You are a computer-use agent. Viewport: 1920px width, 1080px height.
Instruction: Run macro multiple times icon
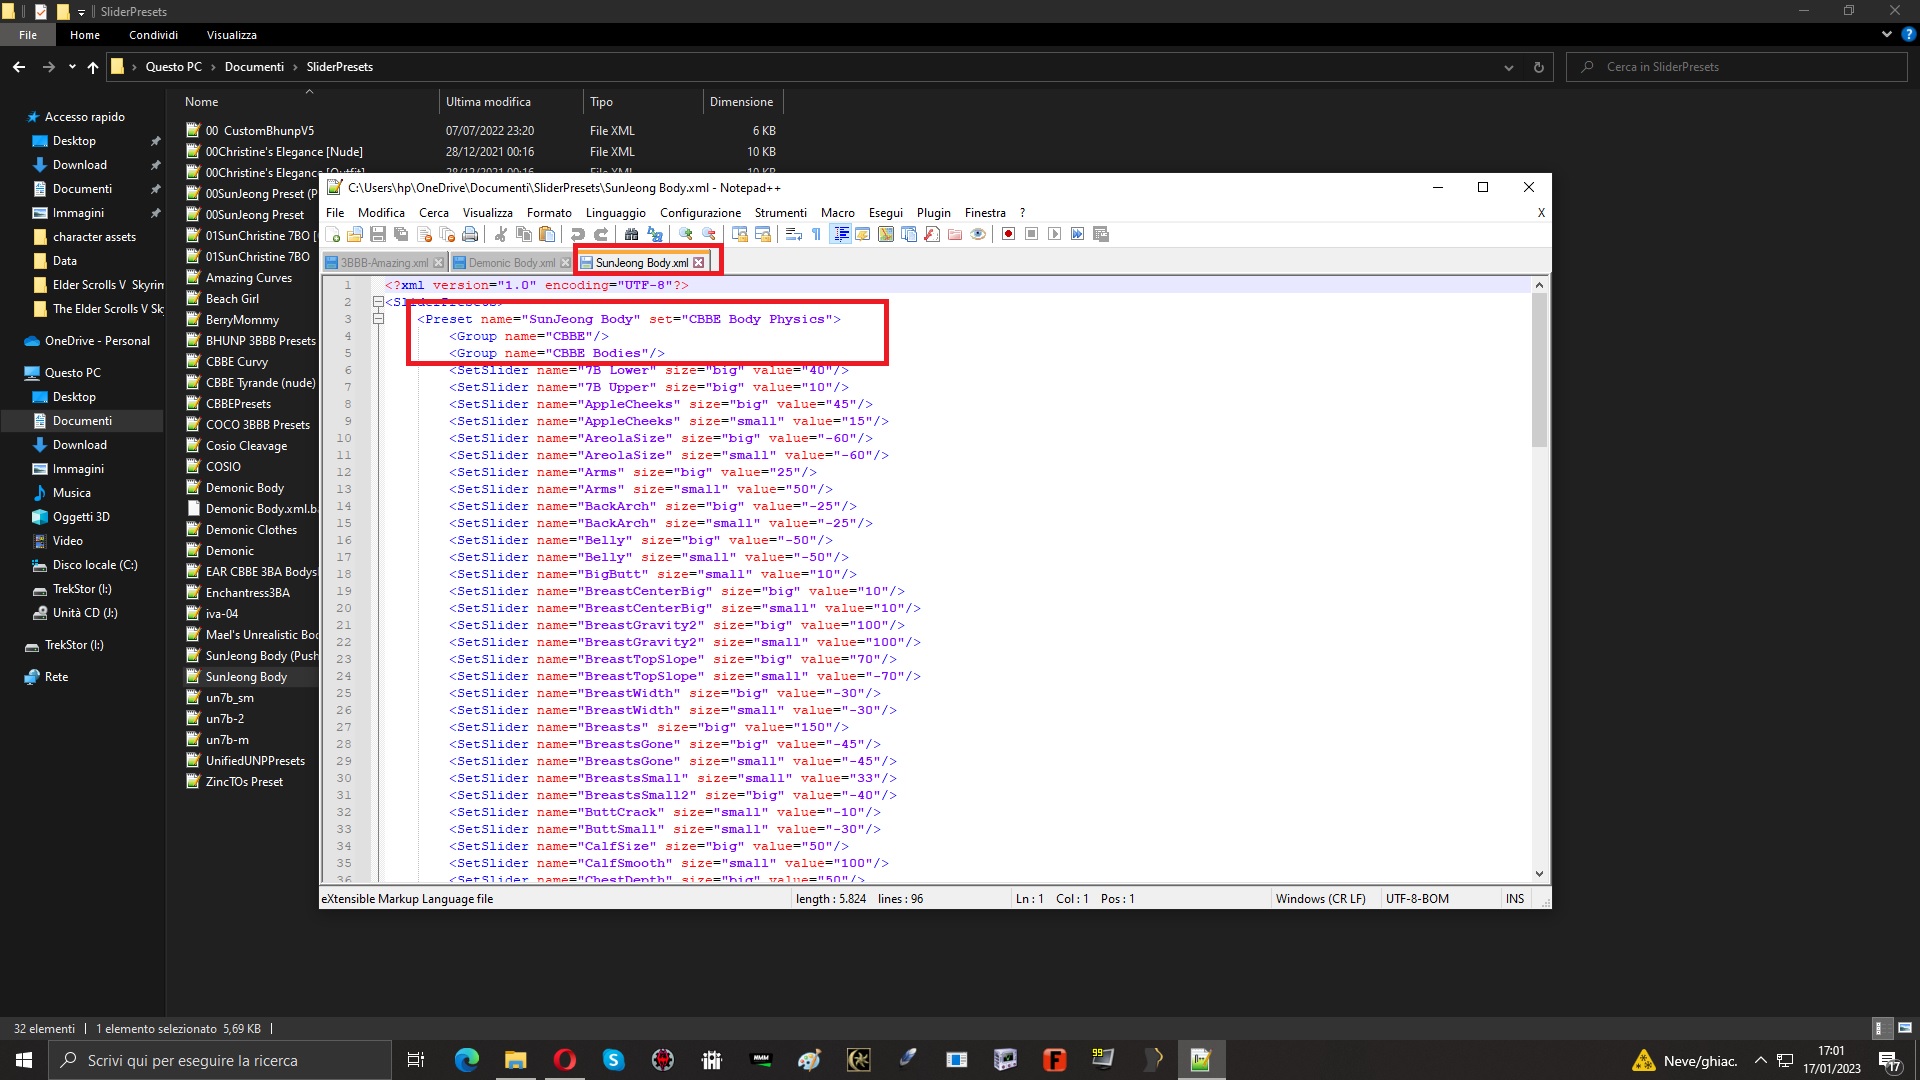pos(1077,234)
